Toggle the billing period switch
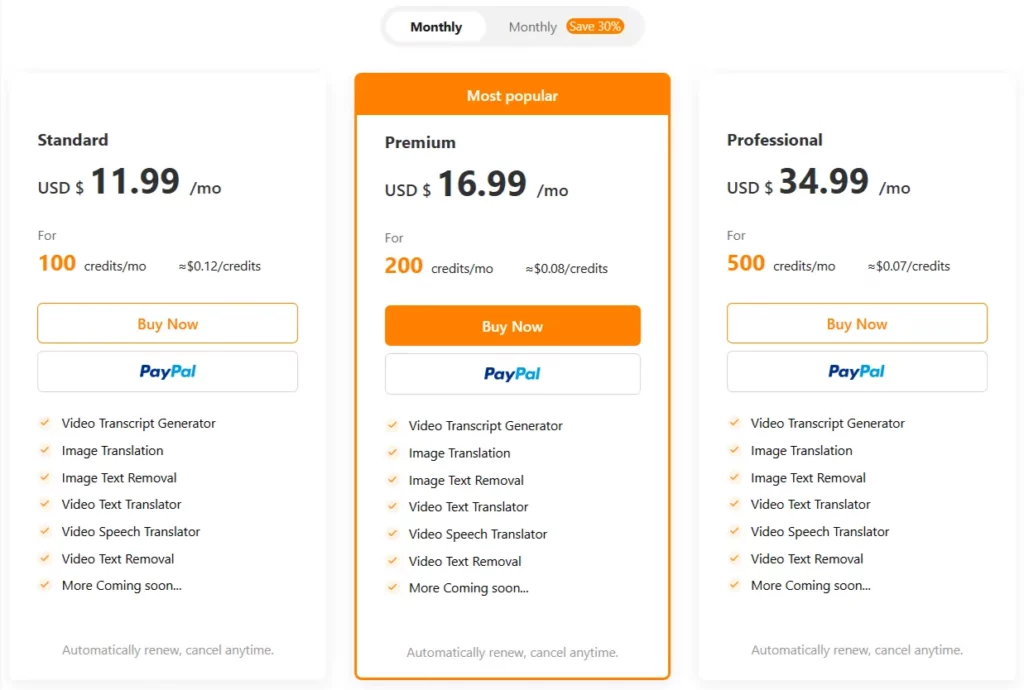 tap(510, 27)
